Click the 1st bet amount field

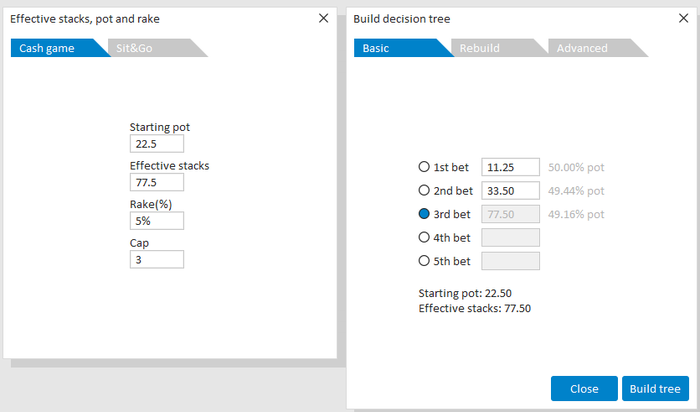pyautogui.click(x=510, y=167)
